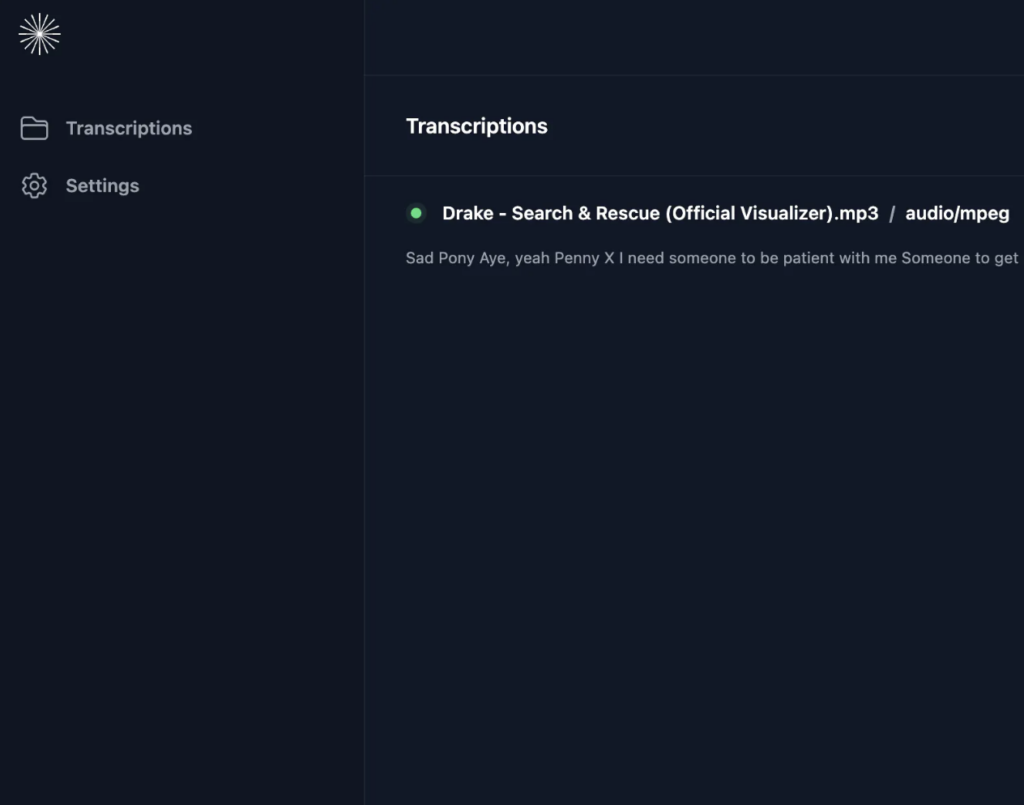Click "(Official Visualizer).mp3" in the file name
The width and height of the screenshot is (1024, 805).
click(771, 213)
